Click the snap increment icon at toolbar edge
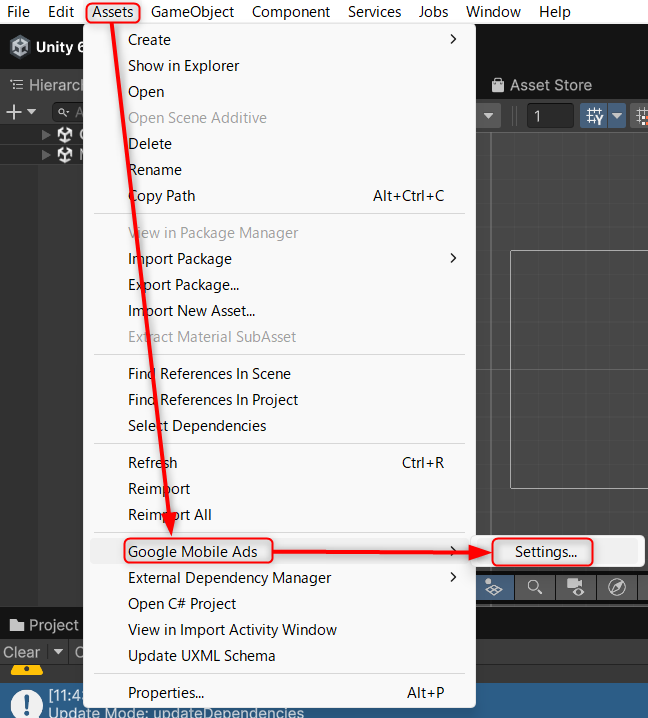Screen dimensions: 648x718 [x=641, y=116]
